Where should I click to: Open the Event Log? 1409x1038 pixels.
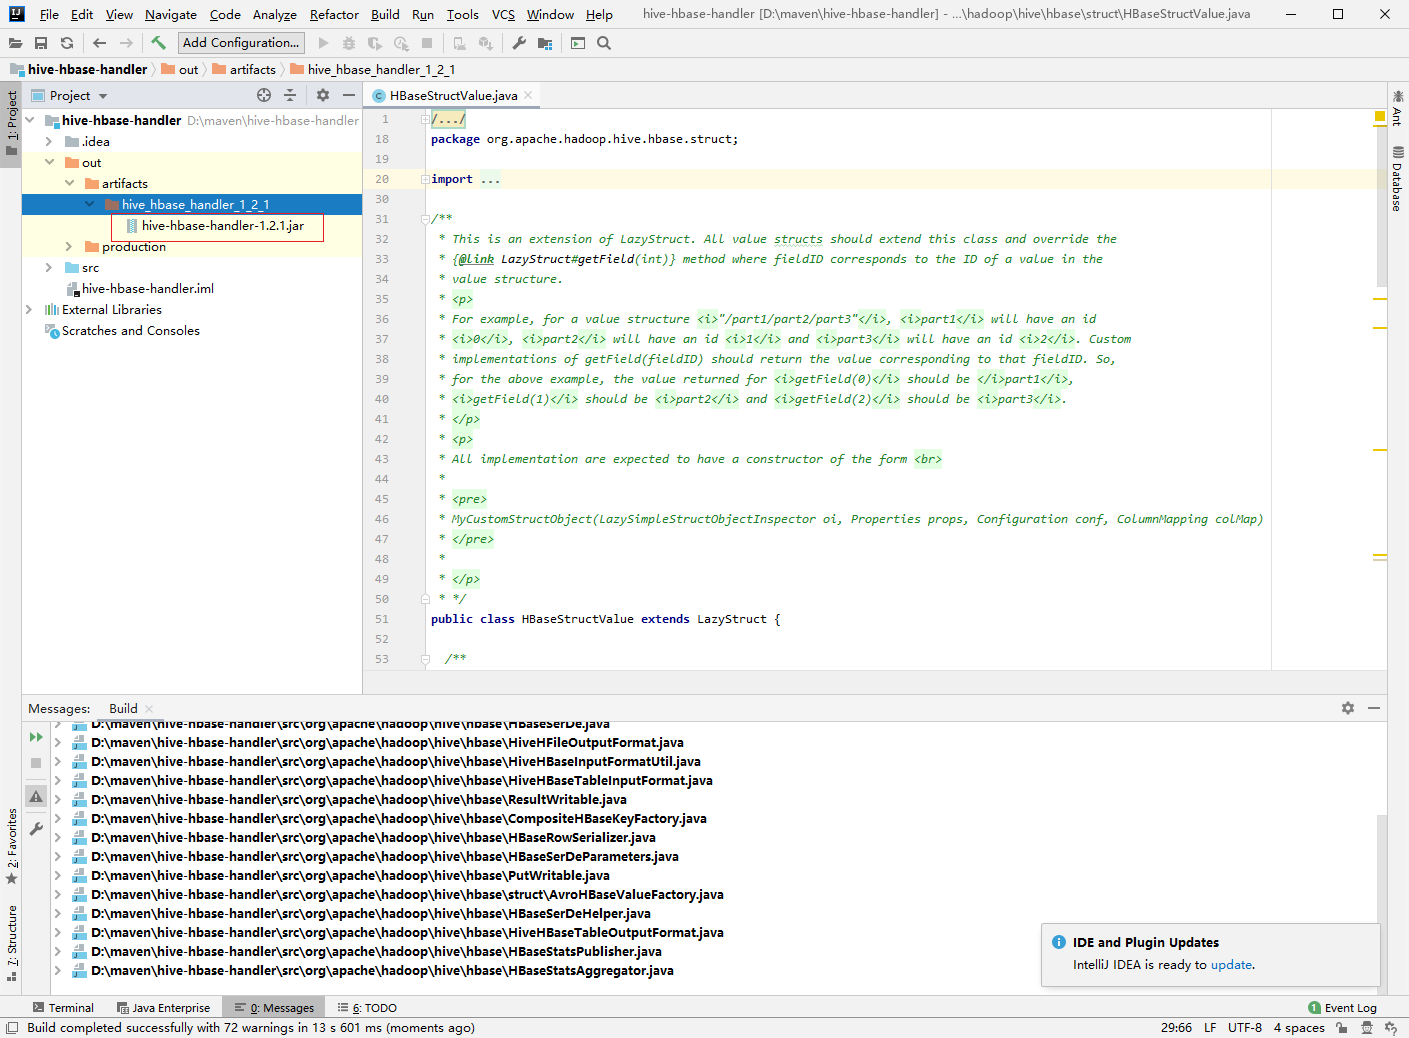click(x=1342, y=1008)
